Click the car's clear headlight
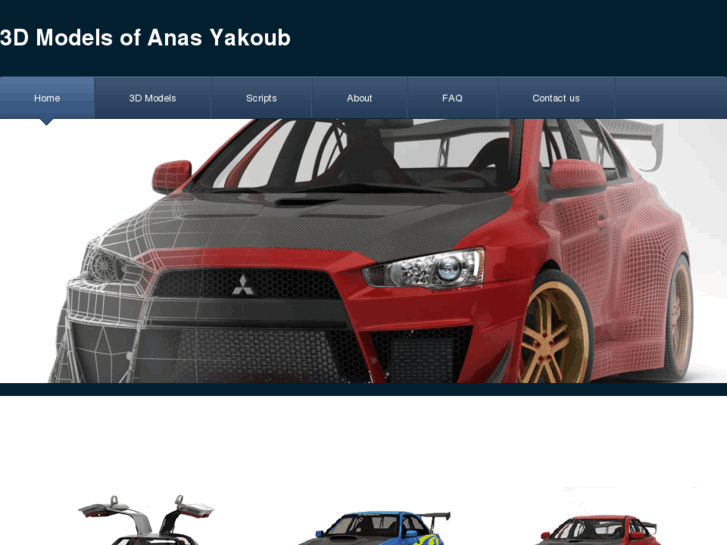727x545 pixels. coord(424,269)
